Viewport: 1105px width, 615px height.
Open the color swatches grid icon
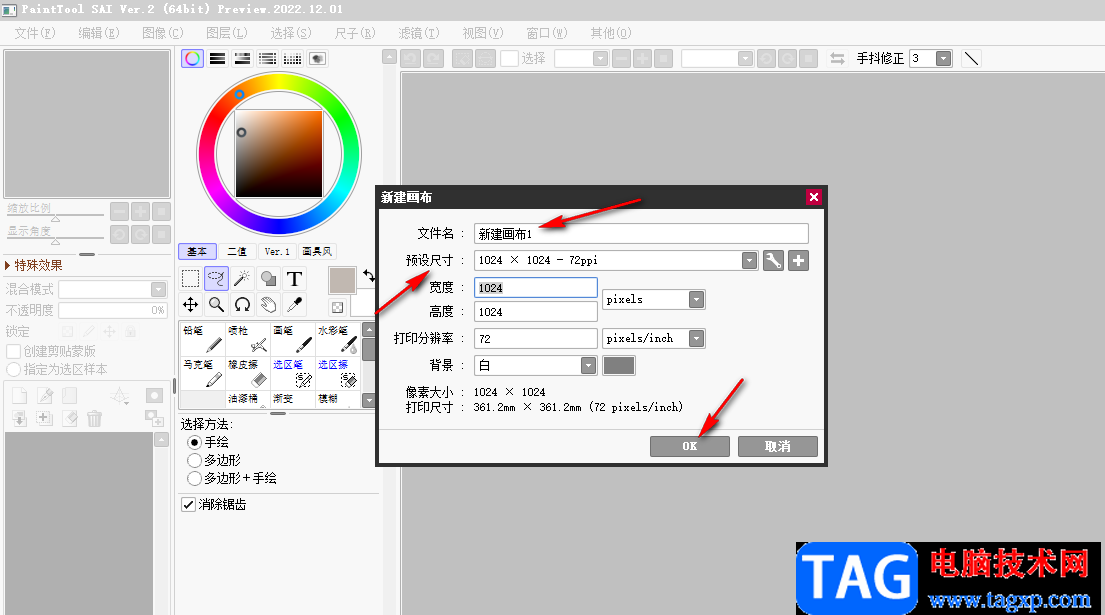pyautogui.click(x=292, y=58)
